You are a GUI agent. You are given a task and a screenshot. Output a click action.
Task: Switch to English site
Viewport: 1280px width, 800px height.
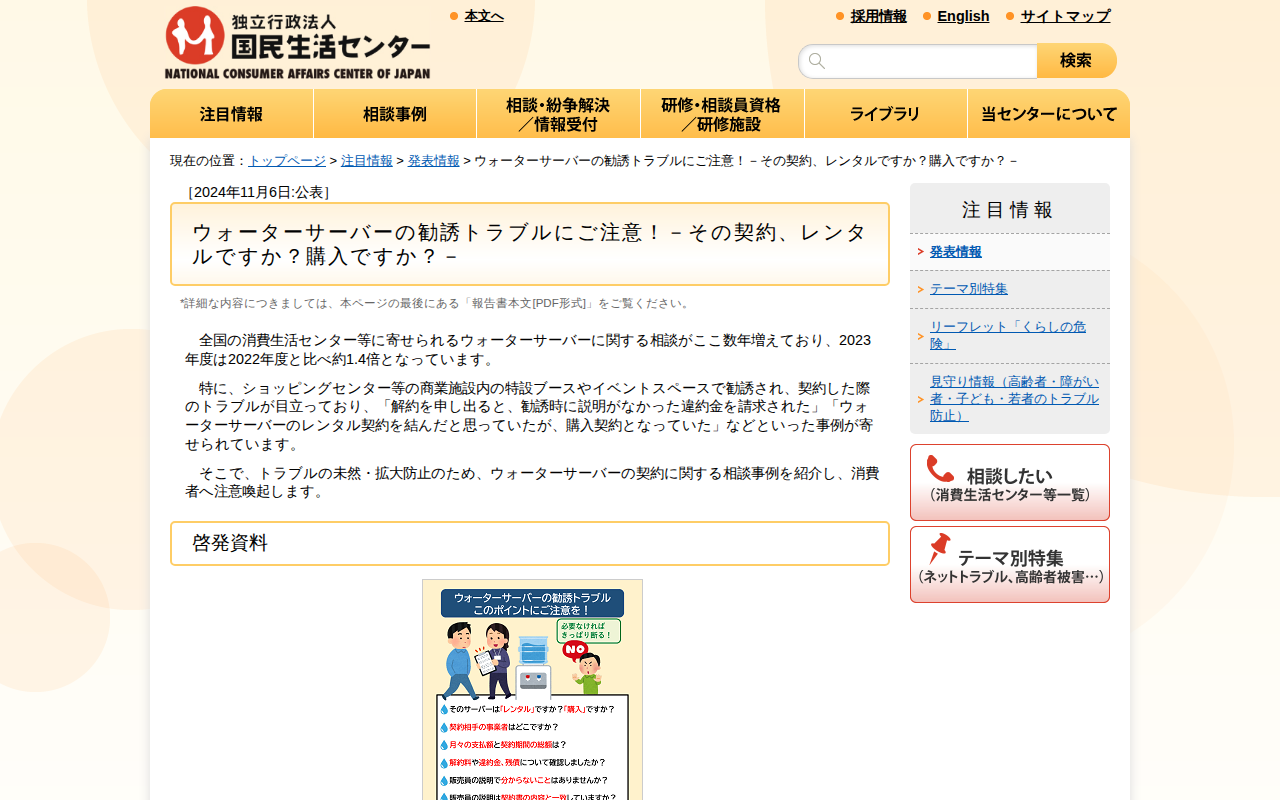pos(963,16)
